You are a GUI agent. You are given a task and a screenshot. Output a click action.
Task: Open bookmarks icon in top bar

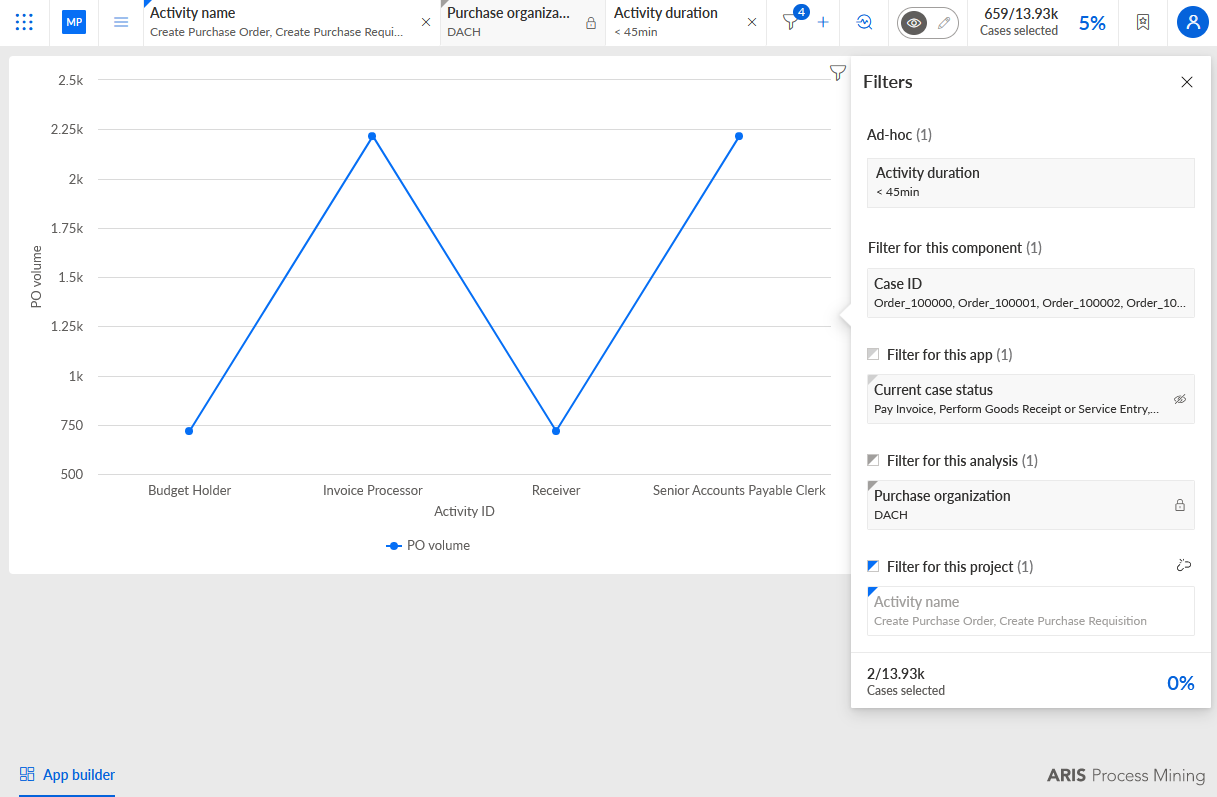click(x=1143, y=22)
